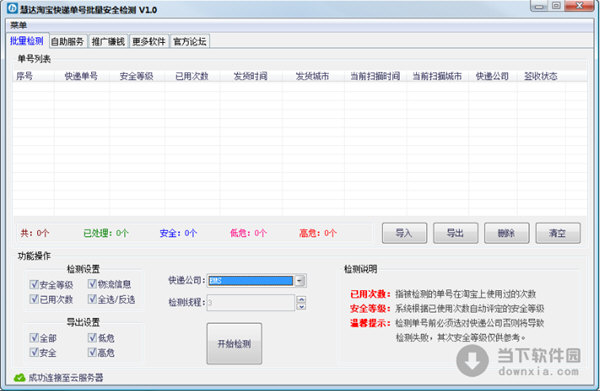Open the 菜单 menu
The height and width of the screenshot is (391, 600).
pyautogui.click(x=18, y=25)
